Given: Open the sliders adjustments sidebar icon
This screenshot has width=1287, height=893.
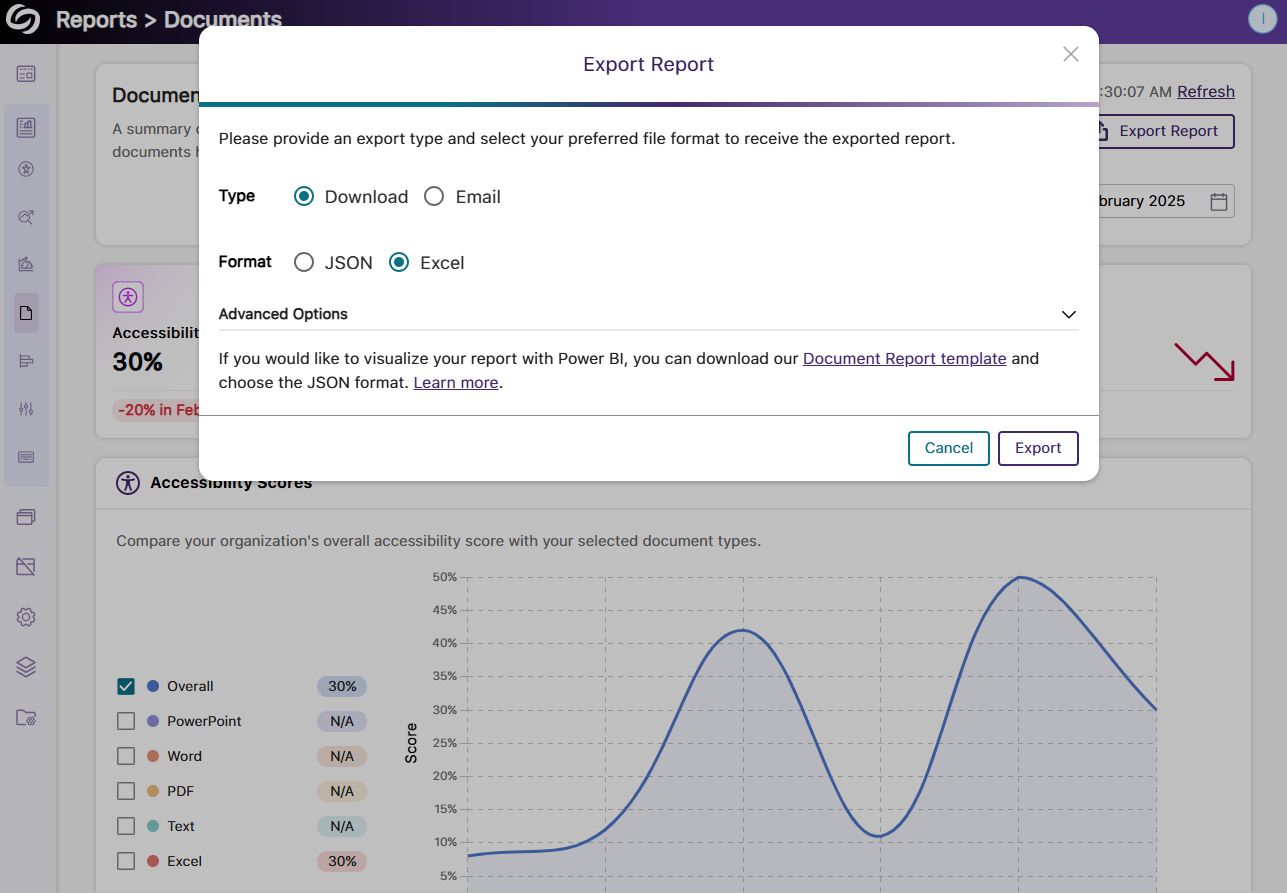Looking at the screenshot, I should tap(26, 409).
